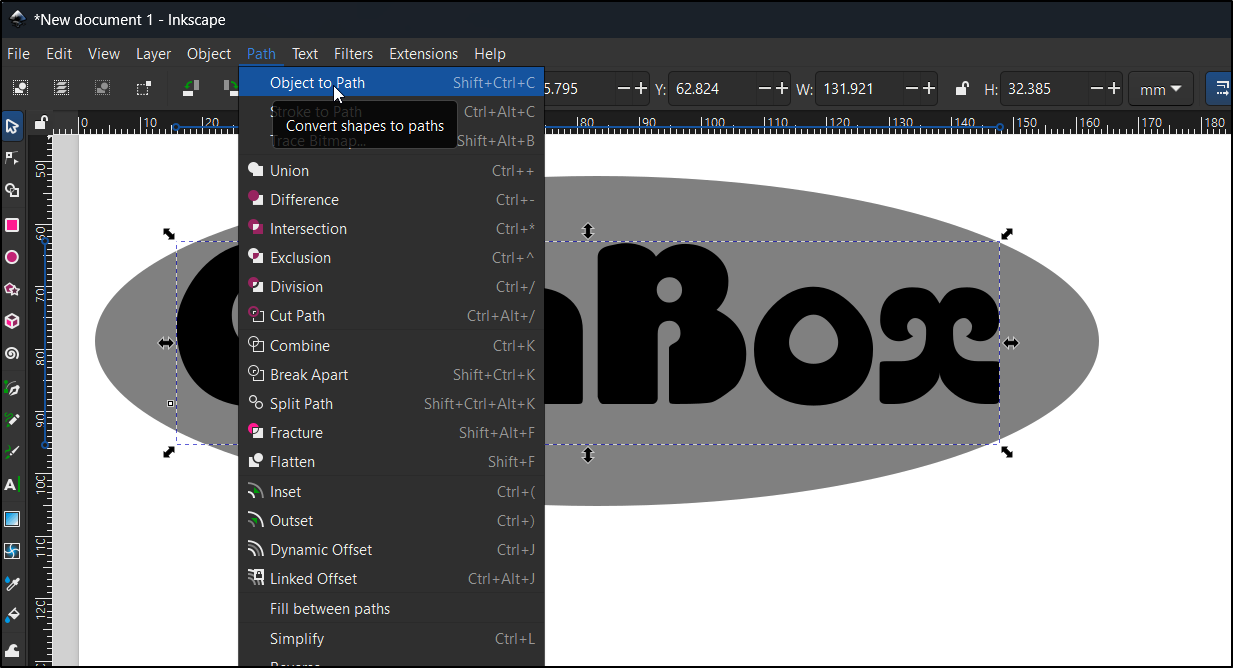Select the Star polygon tool
This screenshot has height=668, width=1233.
coord(12,289)
